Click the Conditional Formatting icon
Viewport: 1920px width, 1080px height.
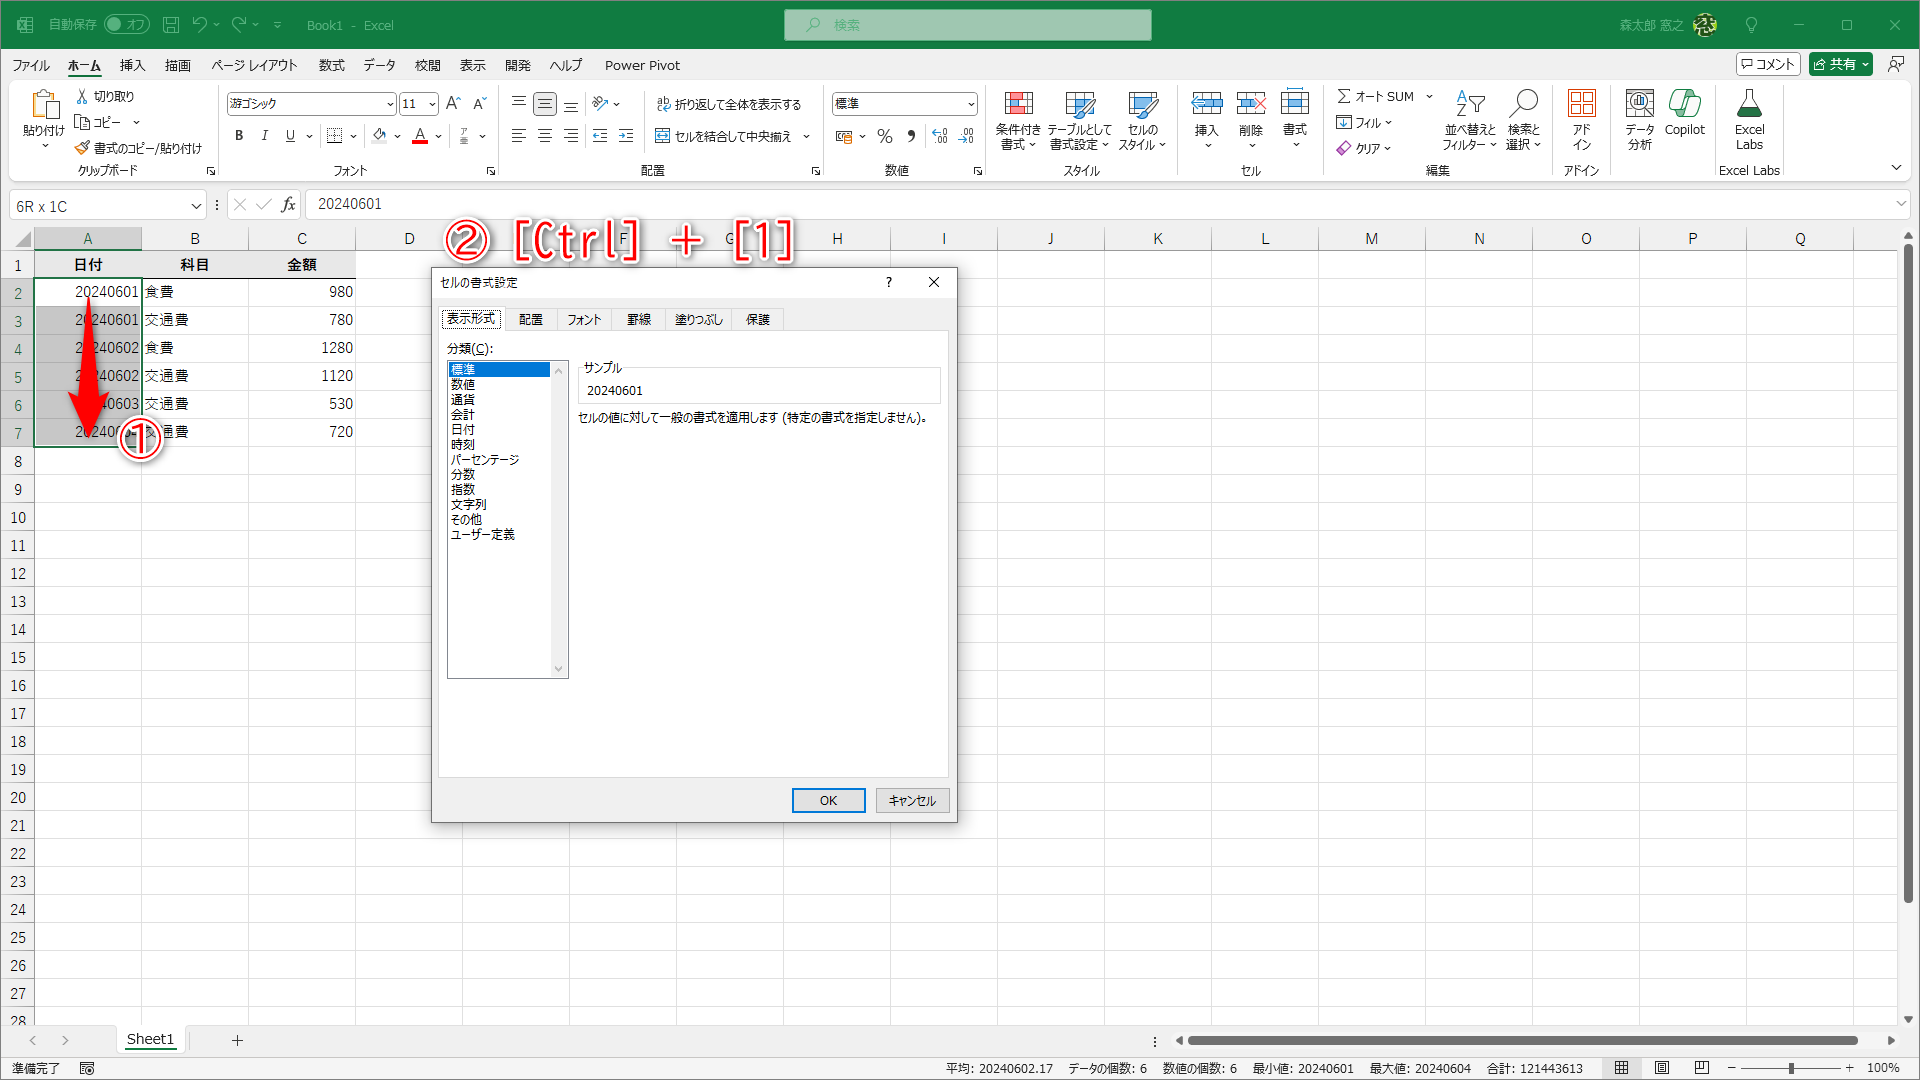pos(1018,104)
